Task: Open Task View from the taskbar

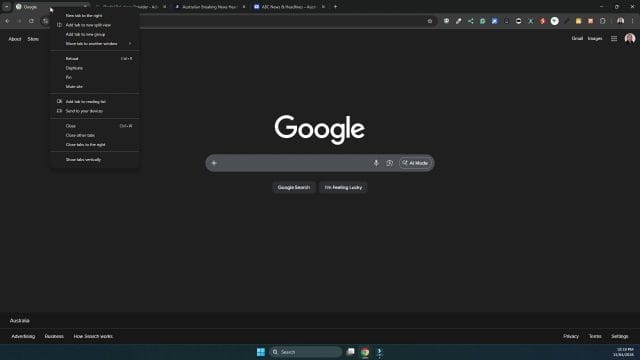Action: tap(350, 352)
